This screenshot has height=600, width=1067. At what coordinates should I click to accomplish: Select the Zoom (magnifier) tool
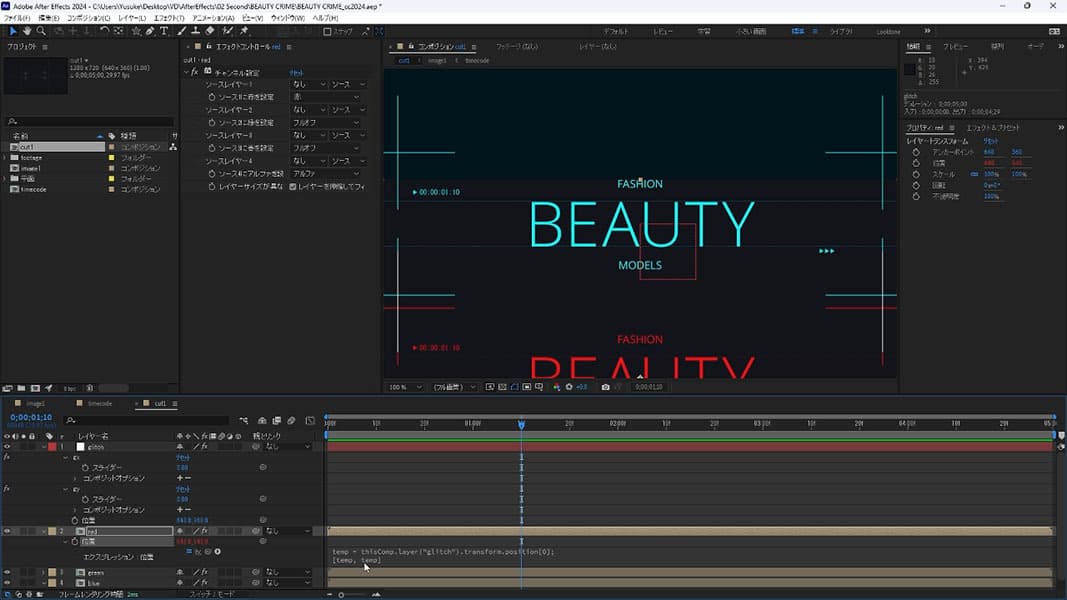click(x=40, y=31)
